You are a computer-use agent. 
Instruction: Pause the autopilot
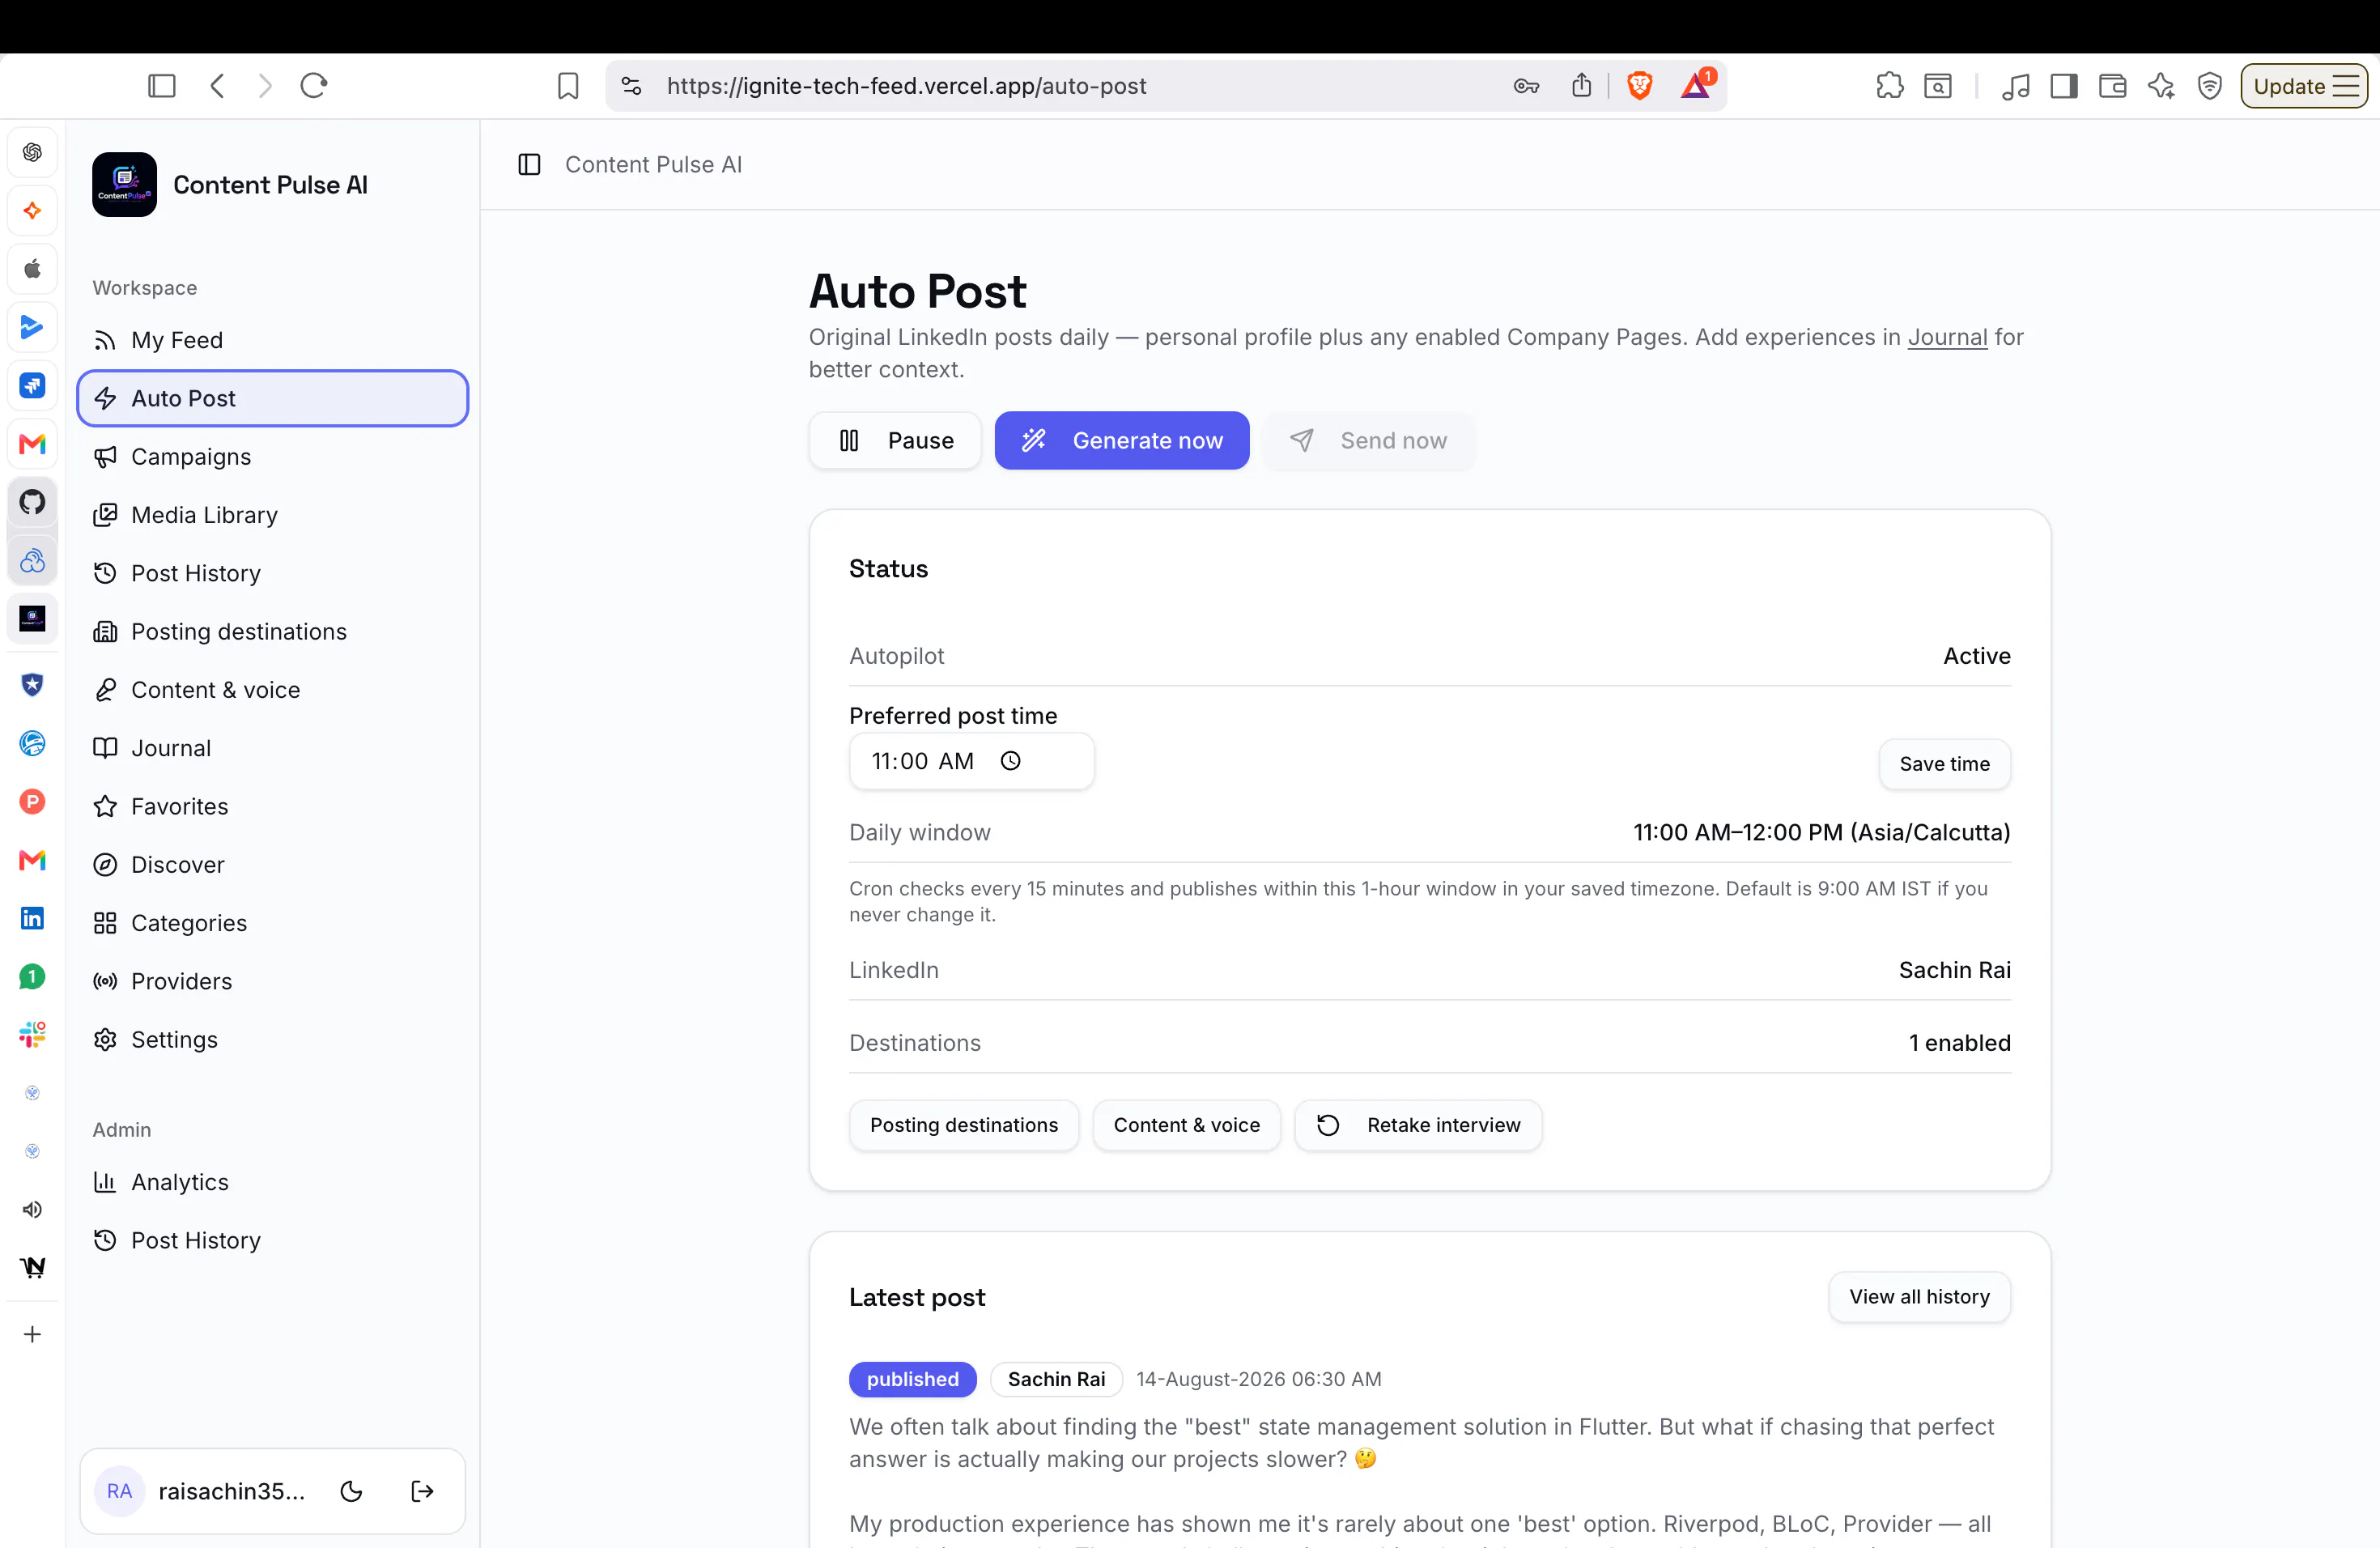coord(895,440)
